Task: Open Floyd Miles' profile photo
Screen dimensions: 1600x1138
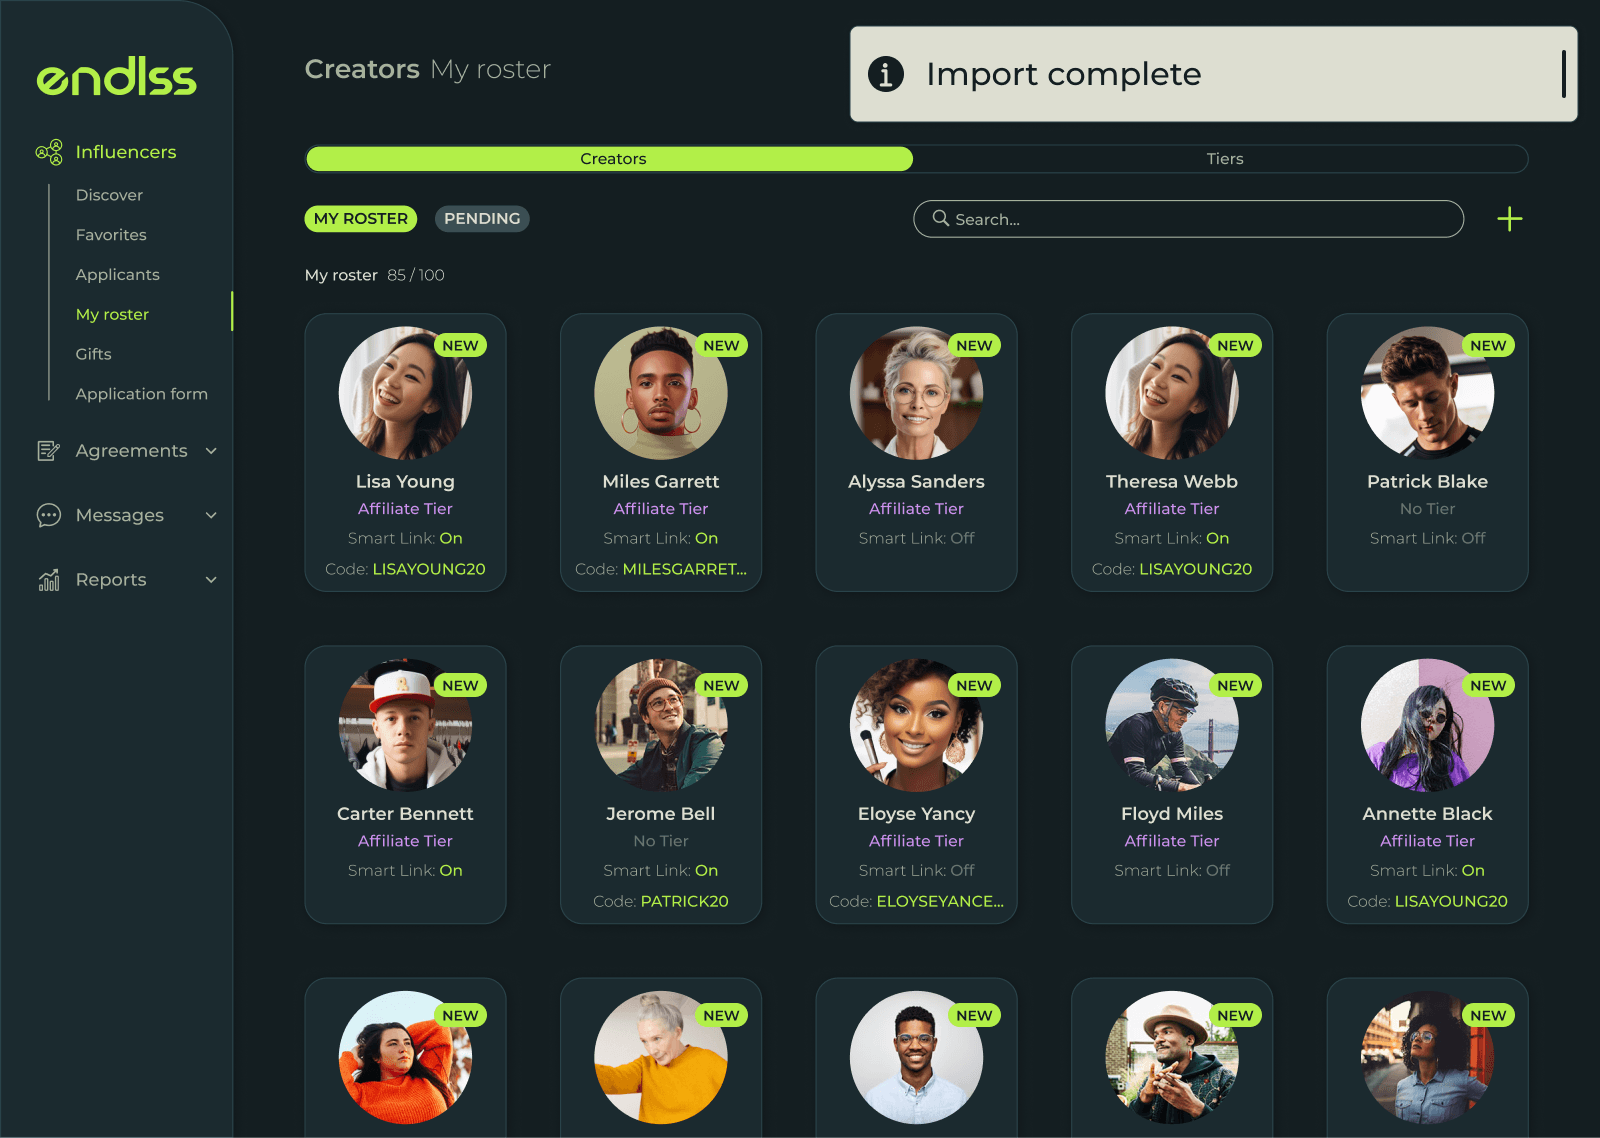Action: pyautogui.click(x=1172, y=725)
